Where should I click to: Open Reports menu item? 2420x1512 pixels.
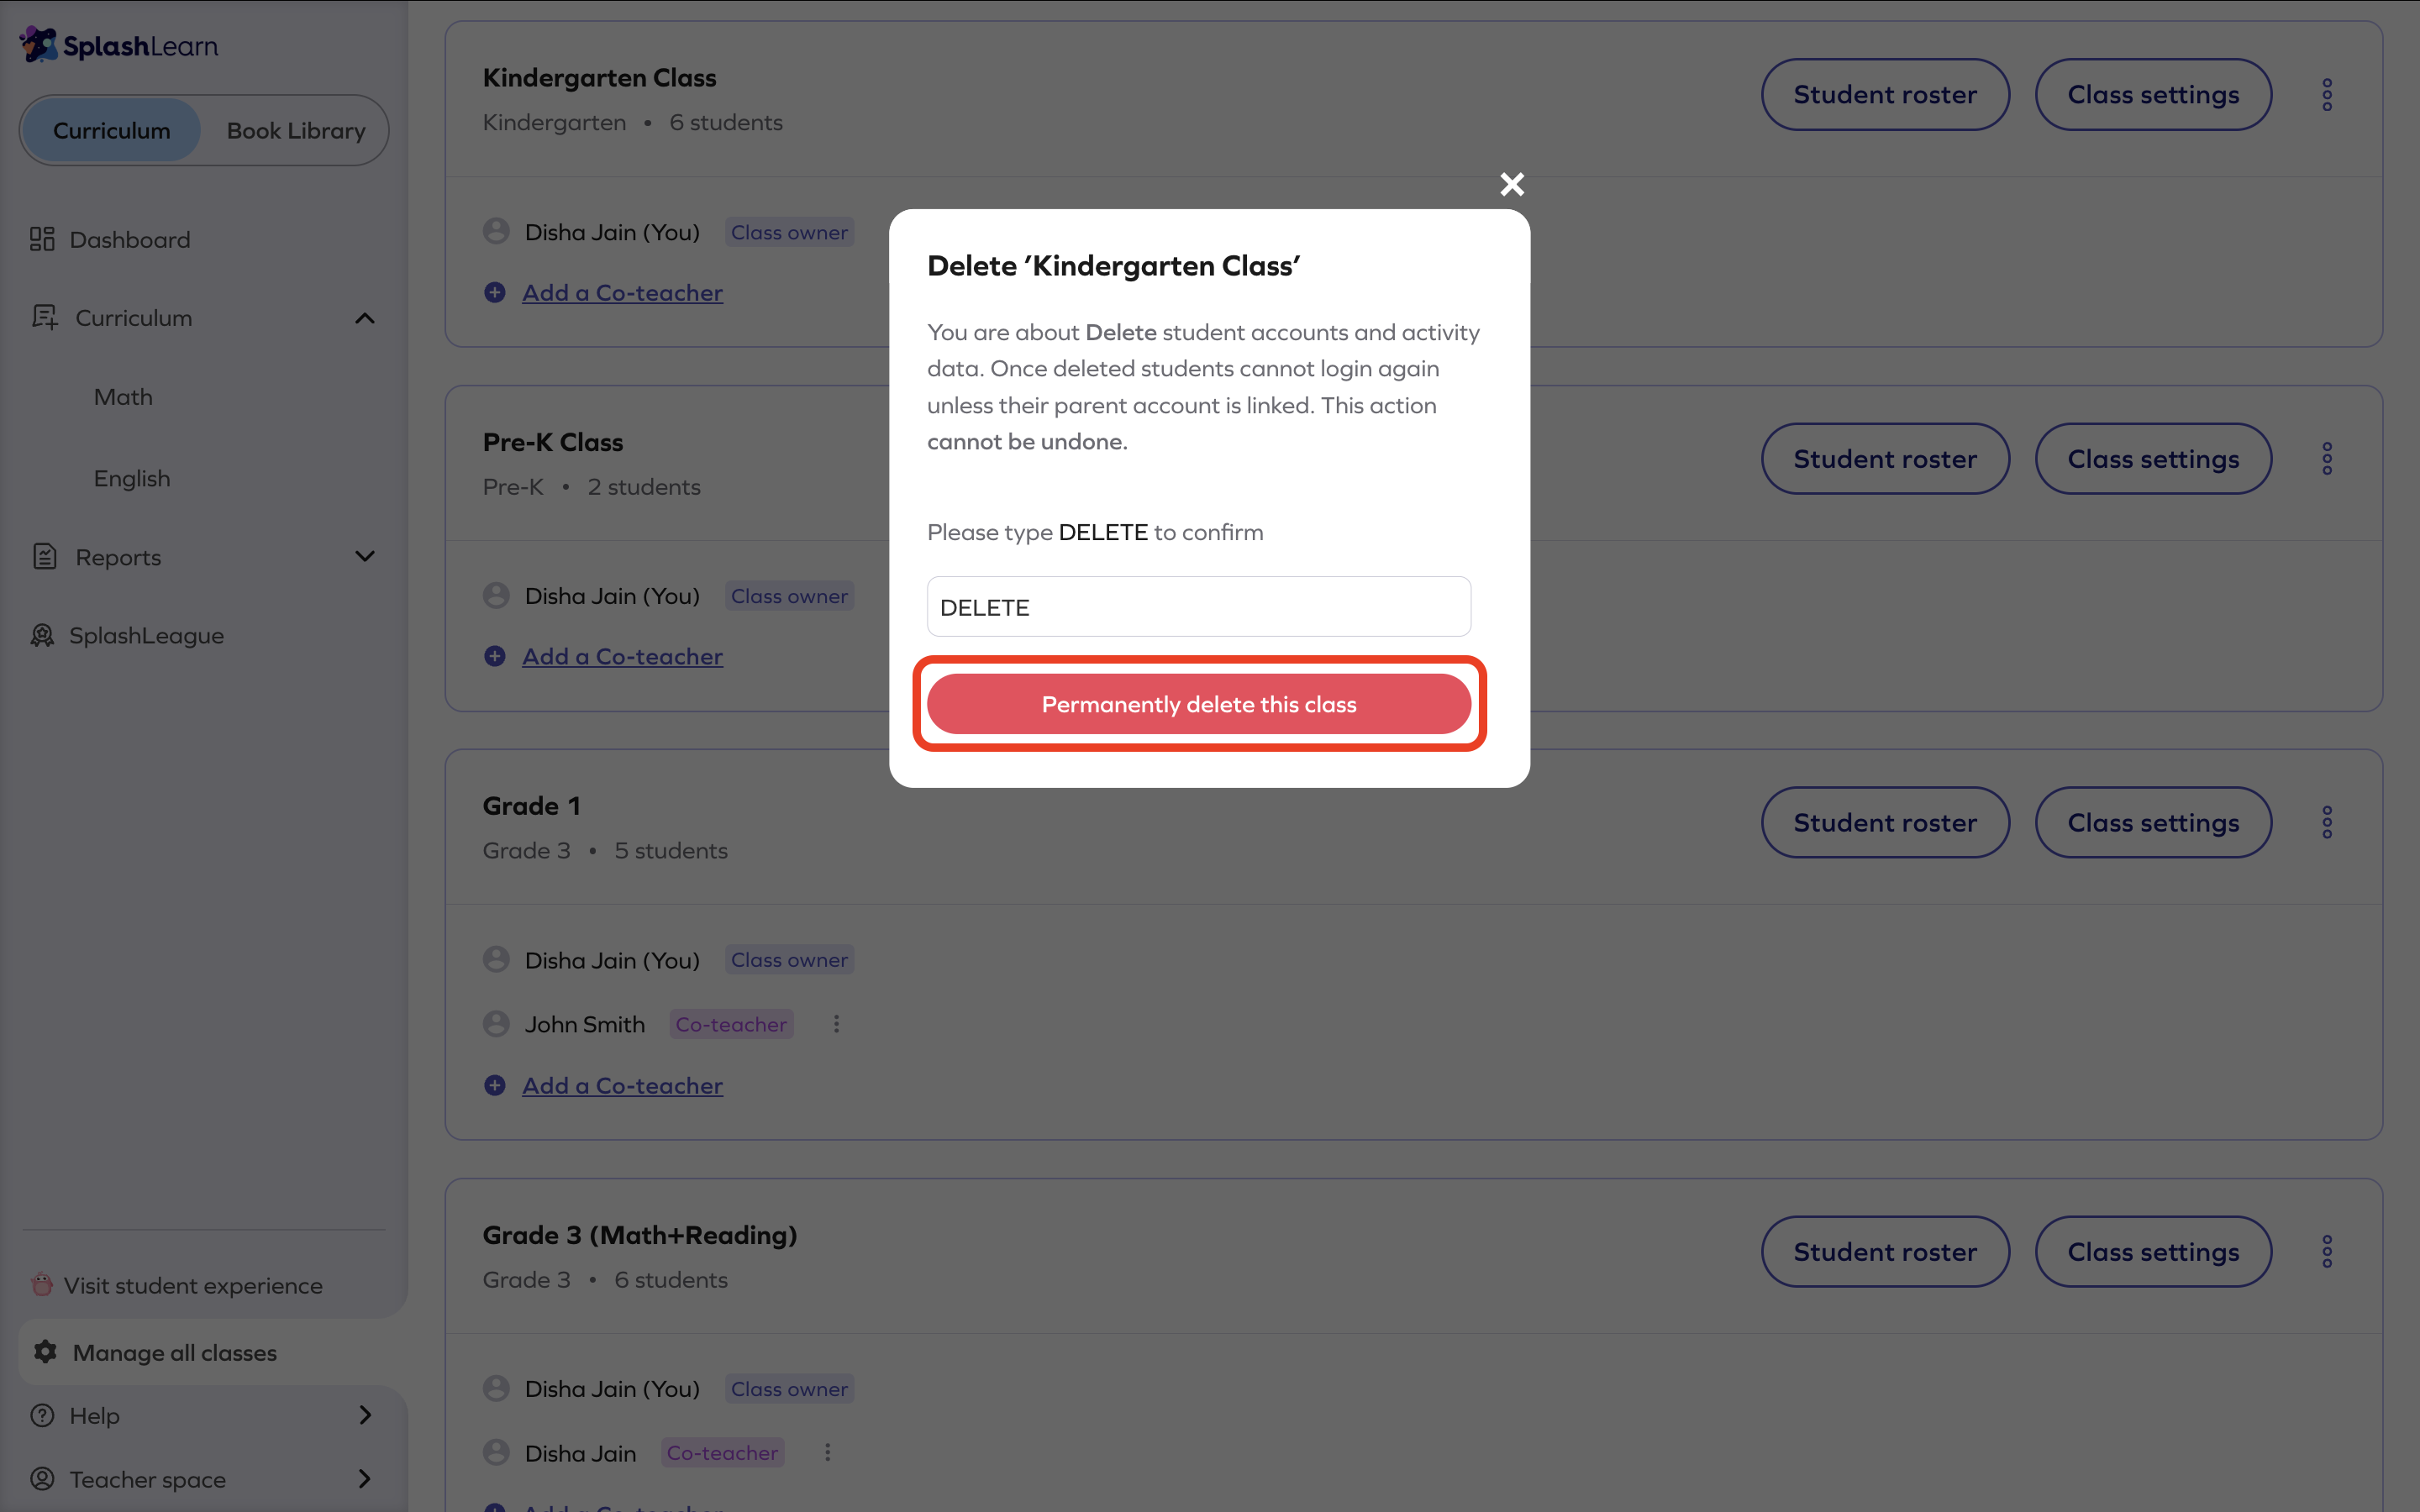coord(118,557)
